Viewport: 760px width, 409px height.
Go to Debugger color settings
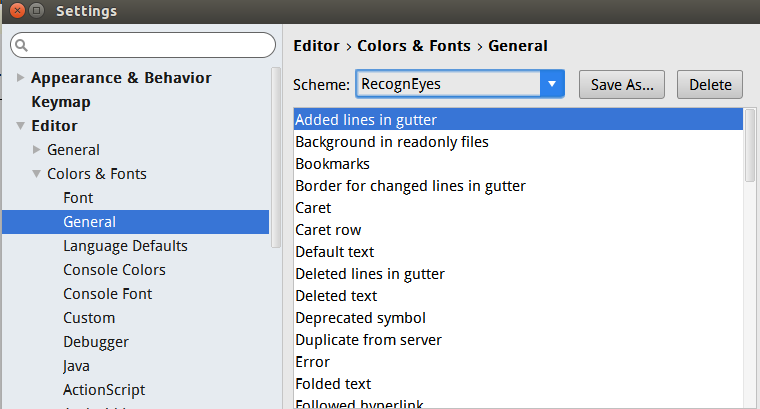click(x=96, y=342)
